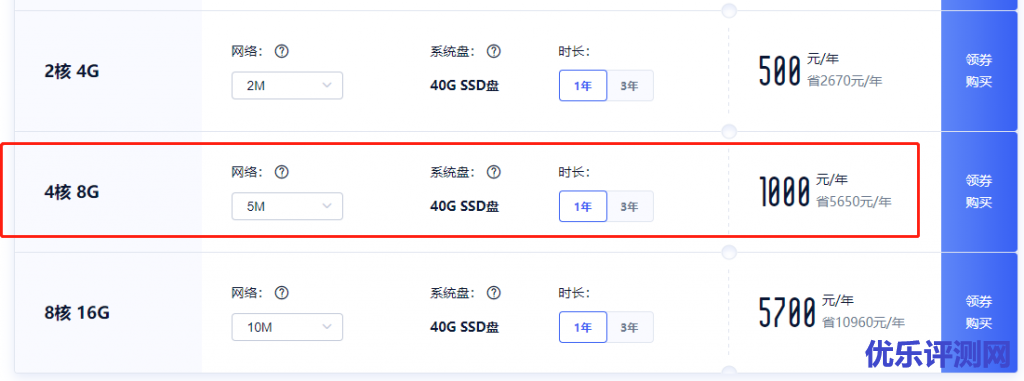1024x381 pixels.
Task: Select 3年 duration for 2核 4G plan
Action: 630,86
